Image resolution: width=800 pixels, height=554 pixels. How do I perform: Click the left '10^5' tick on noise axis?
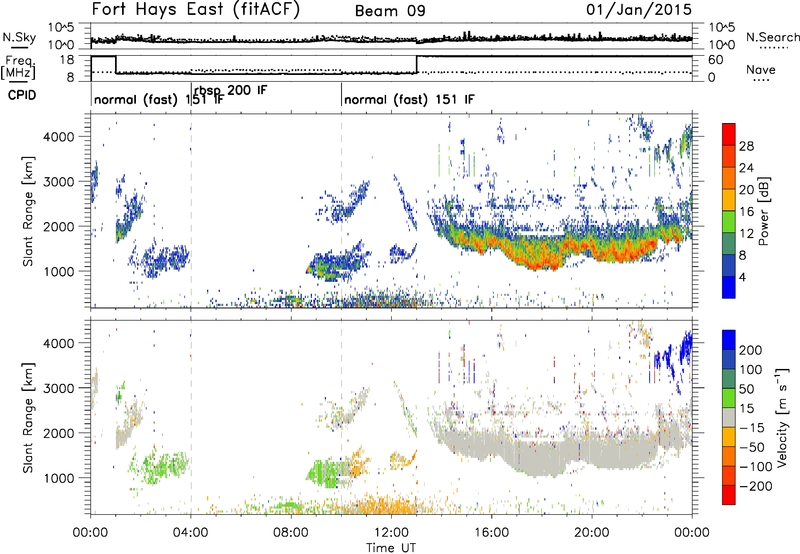click(x=61, y=27)
